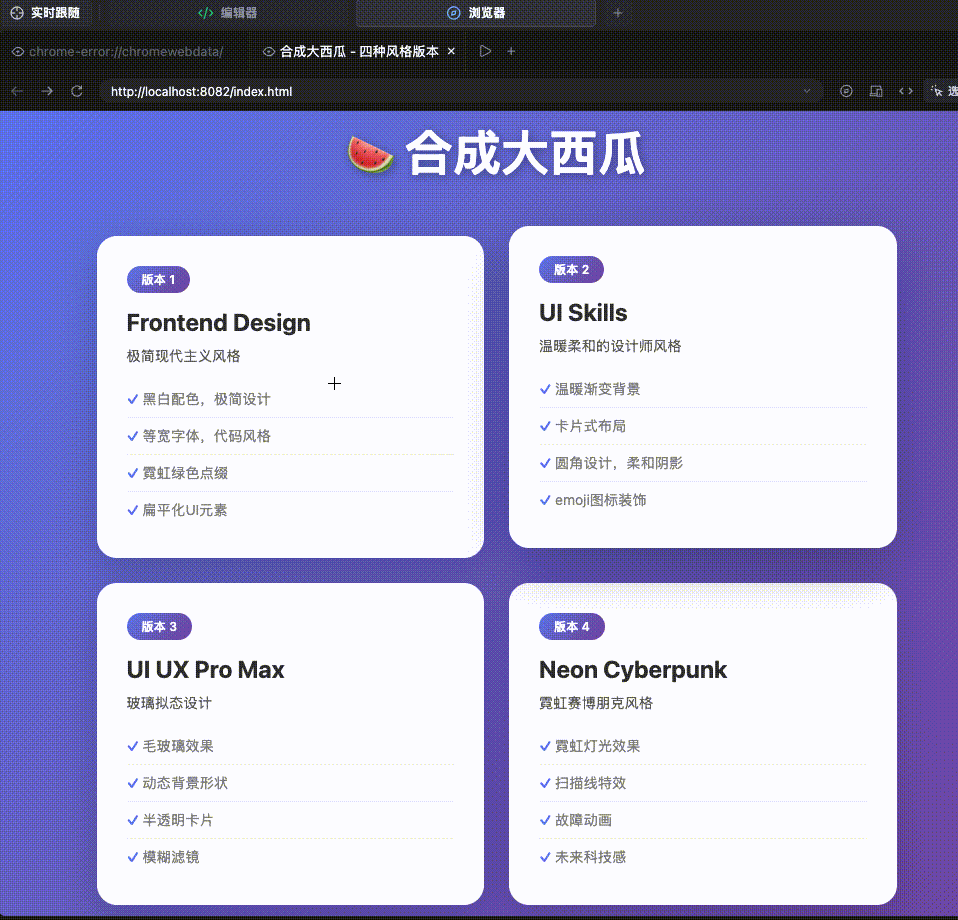Expand the URL history dropdown arrow

(x=807, y=91)
